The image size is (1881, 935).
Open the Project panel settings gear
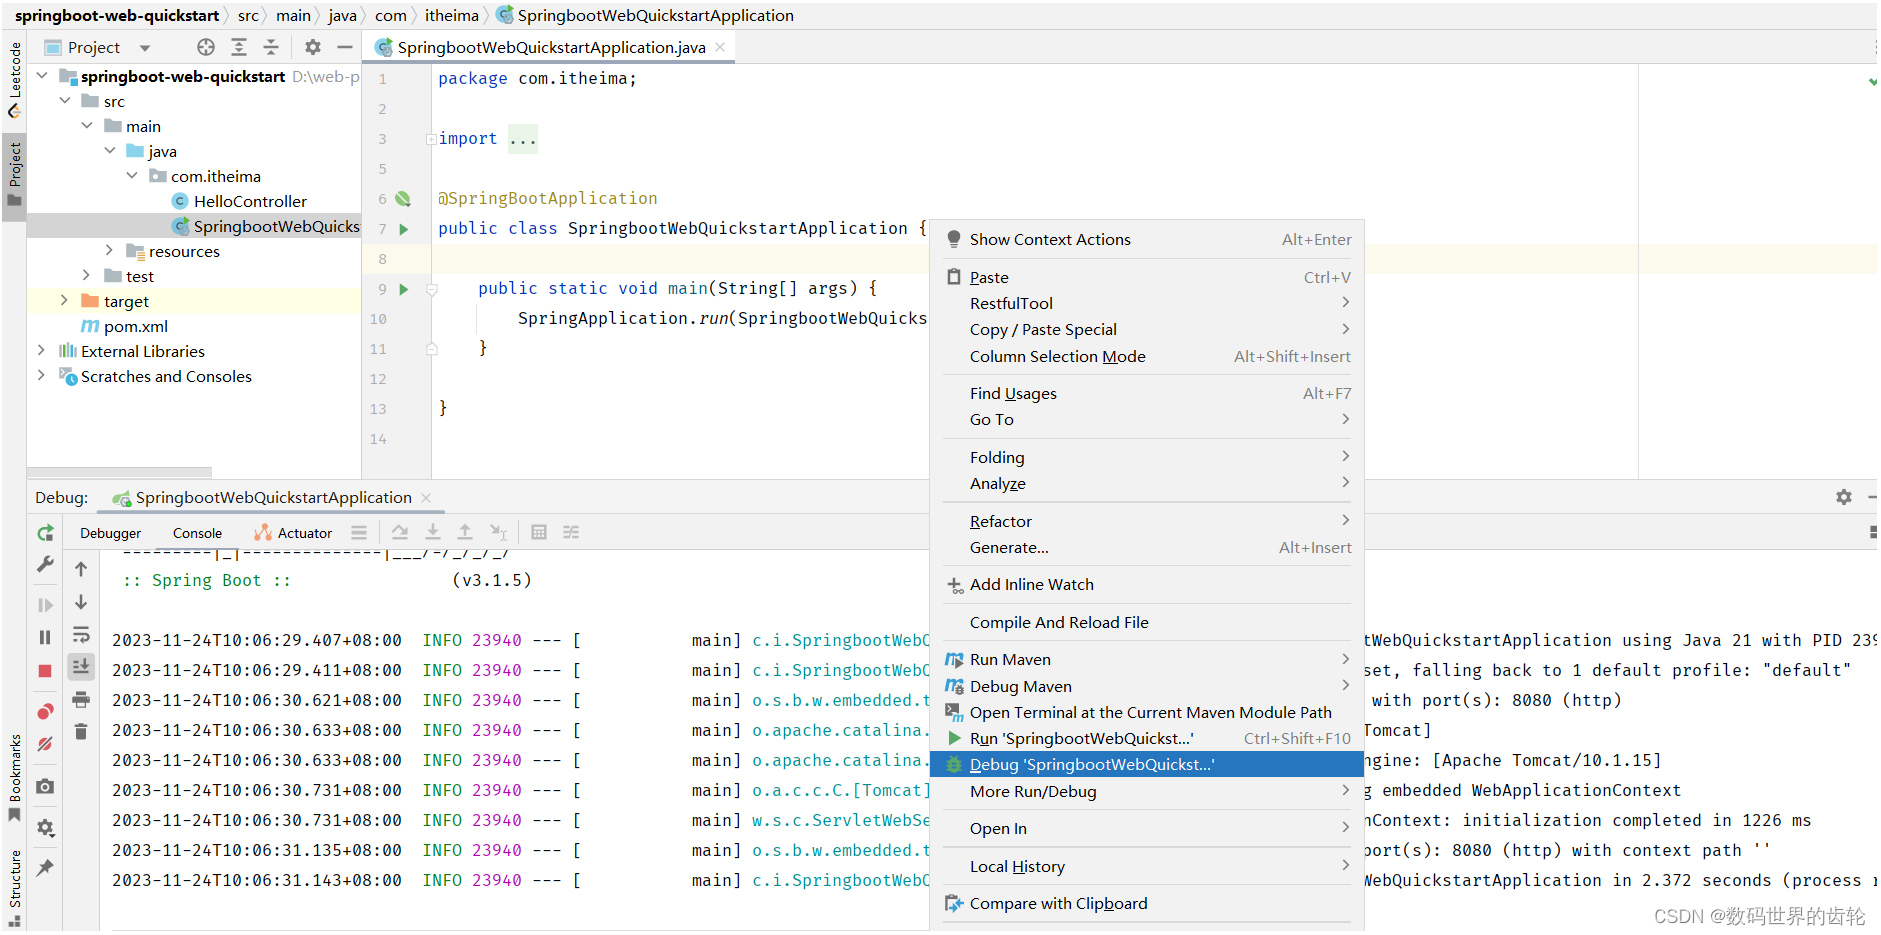[x=313, y=47]
